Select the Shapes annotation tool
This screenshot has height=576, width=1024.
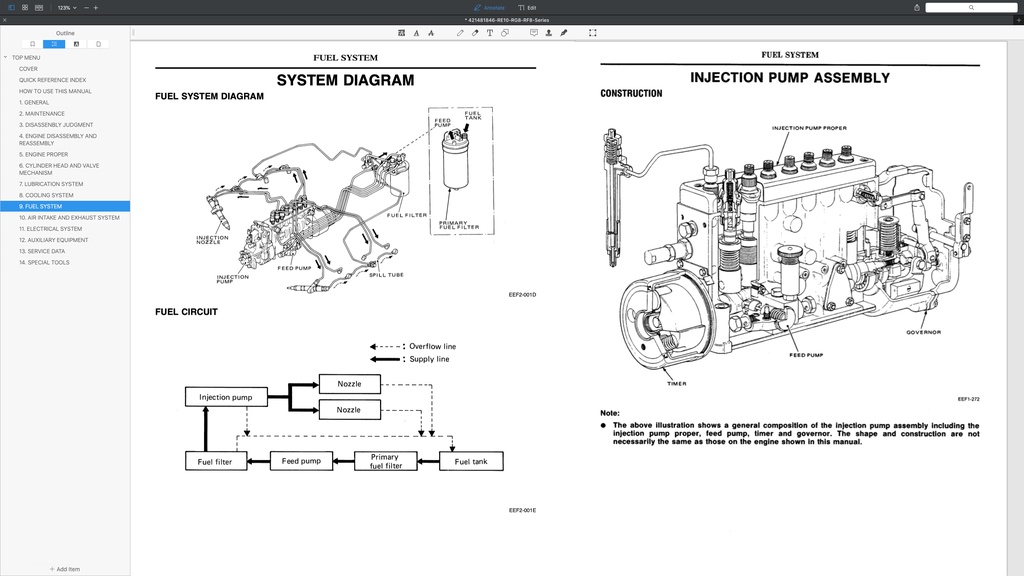504,32
